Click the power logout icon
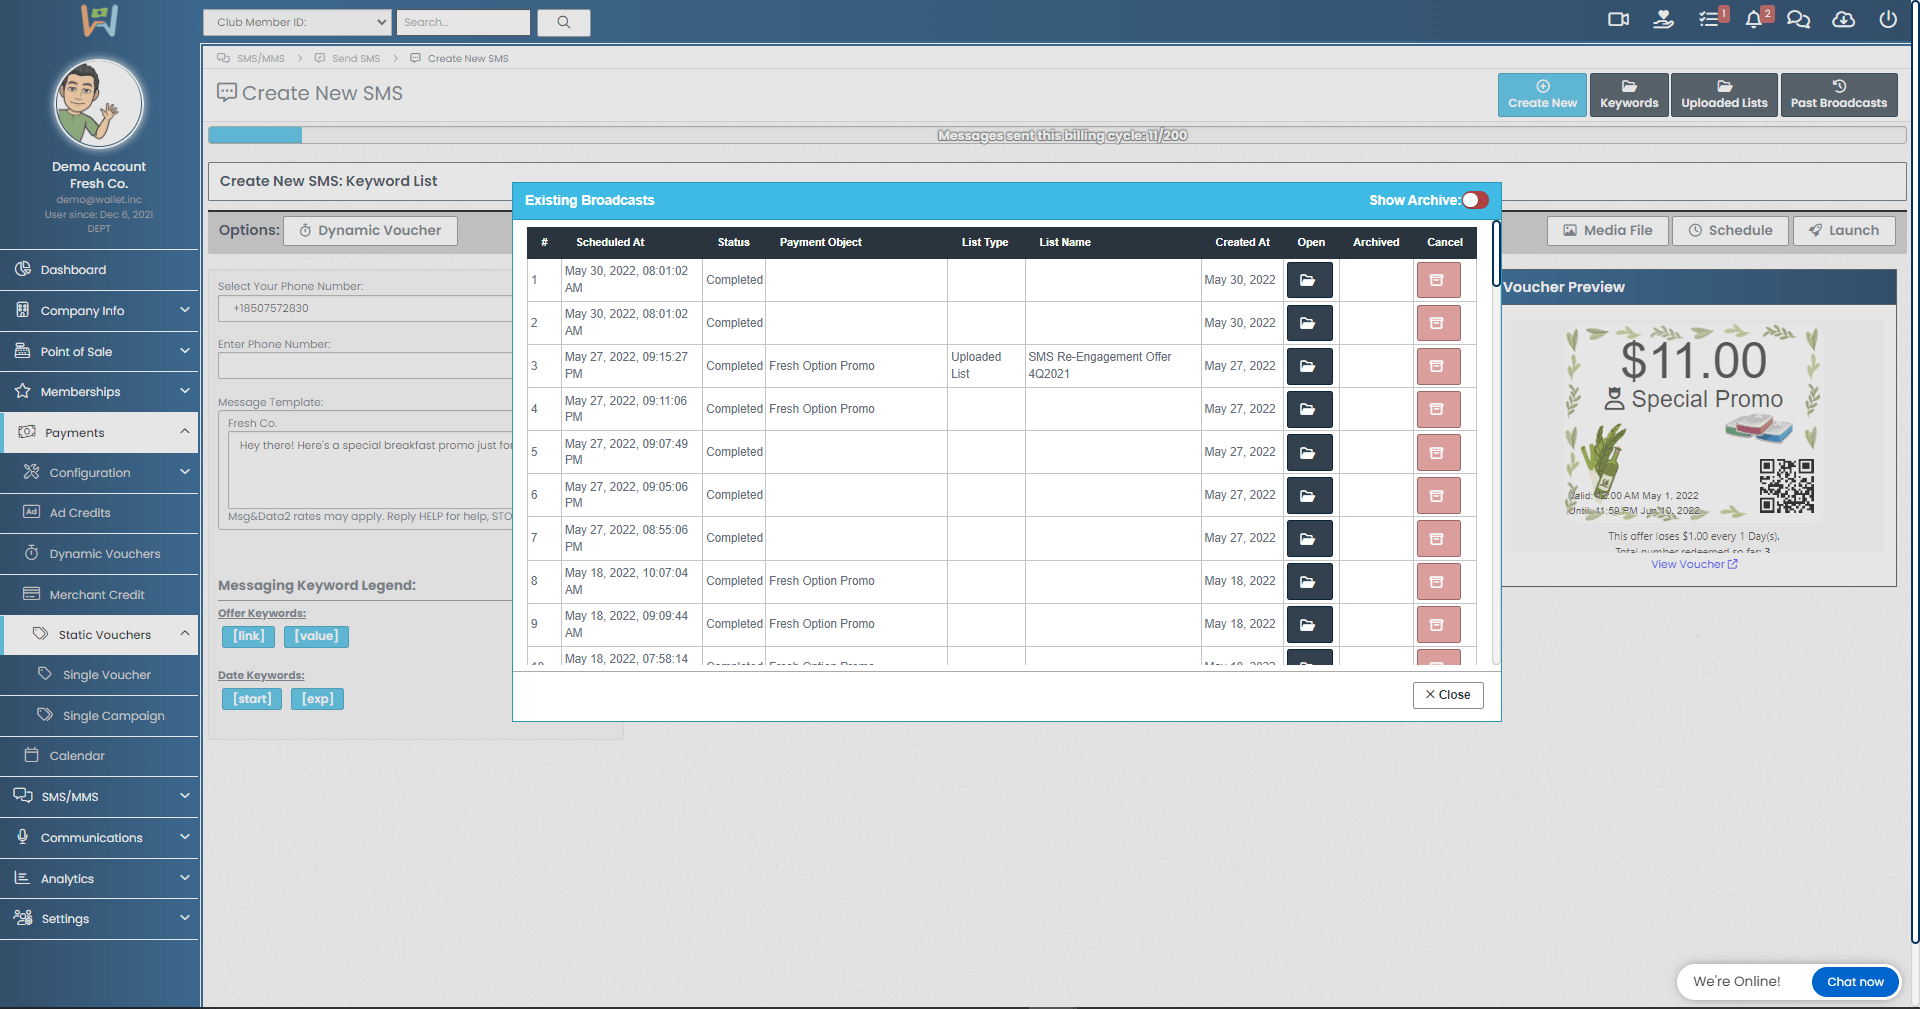This screenshot has width=1920, height=1009. 1888,20
